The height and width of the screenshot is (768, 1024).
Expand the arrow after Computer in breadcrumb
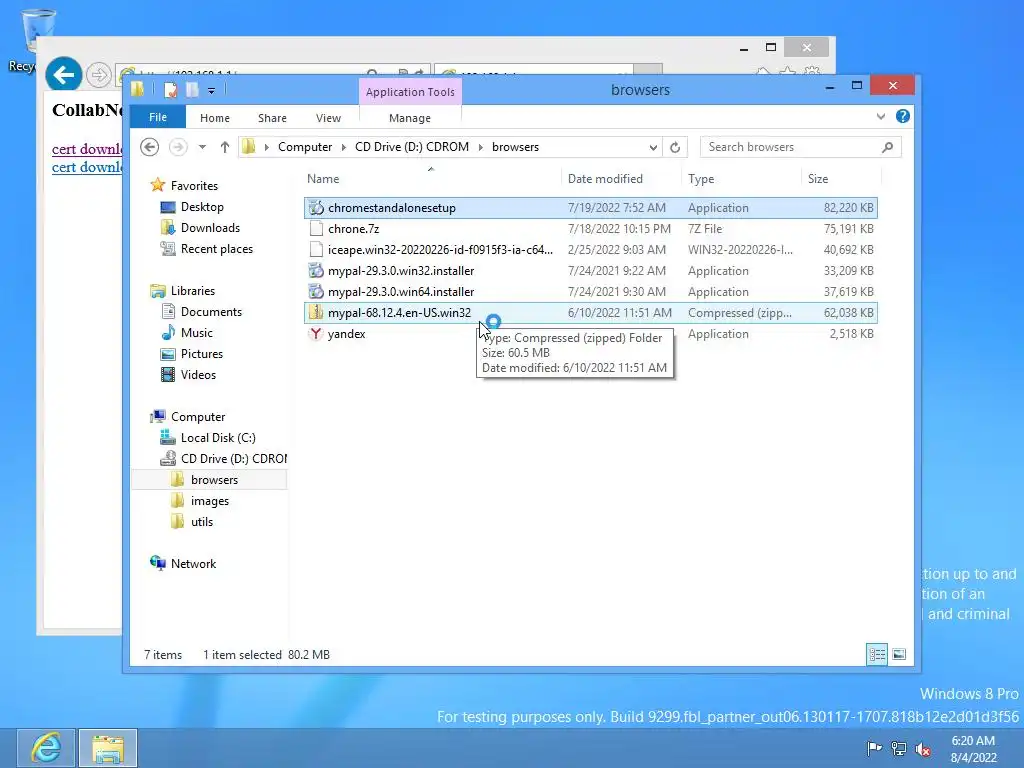[x=344, y=147]
